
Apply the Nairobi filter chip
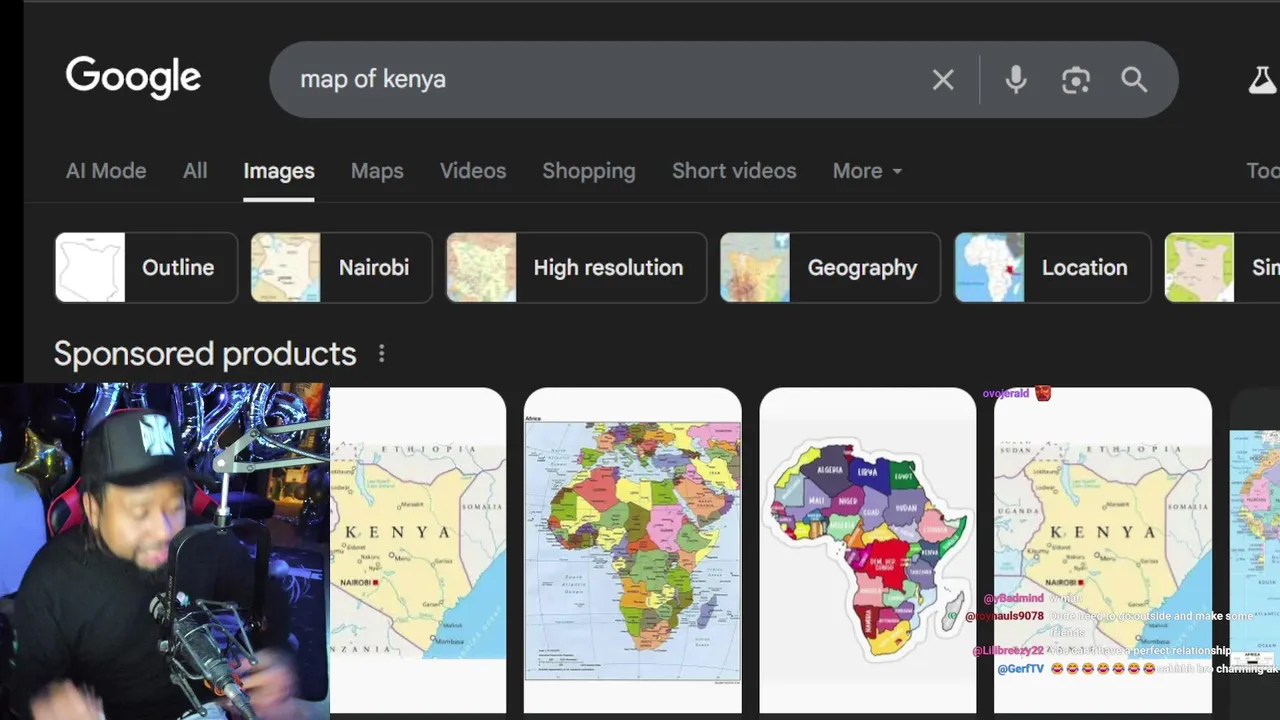pyautogui.click(x=341, y=268)
